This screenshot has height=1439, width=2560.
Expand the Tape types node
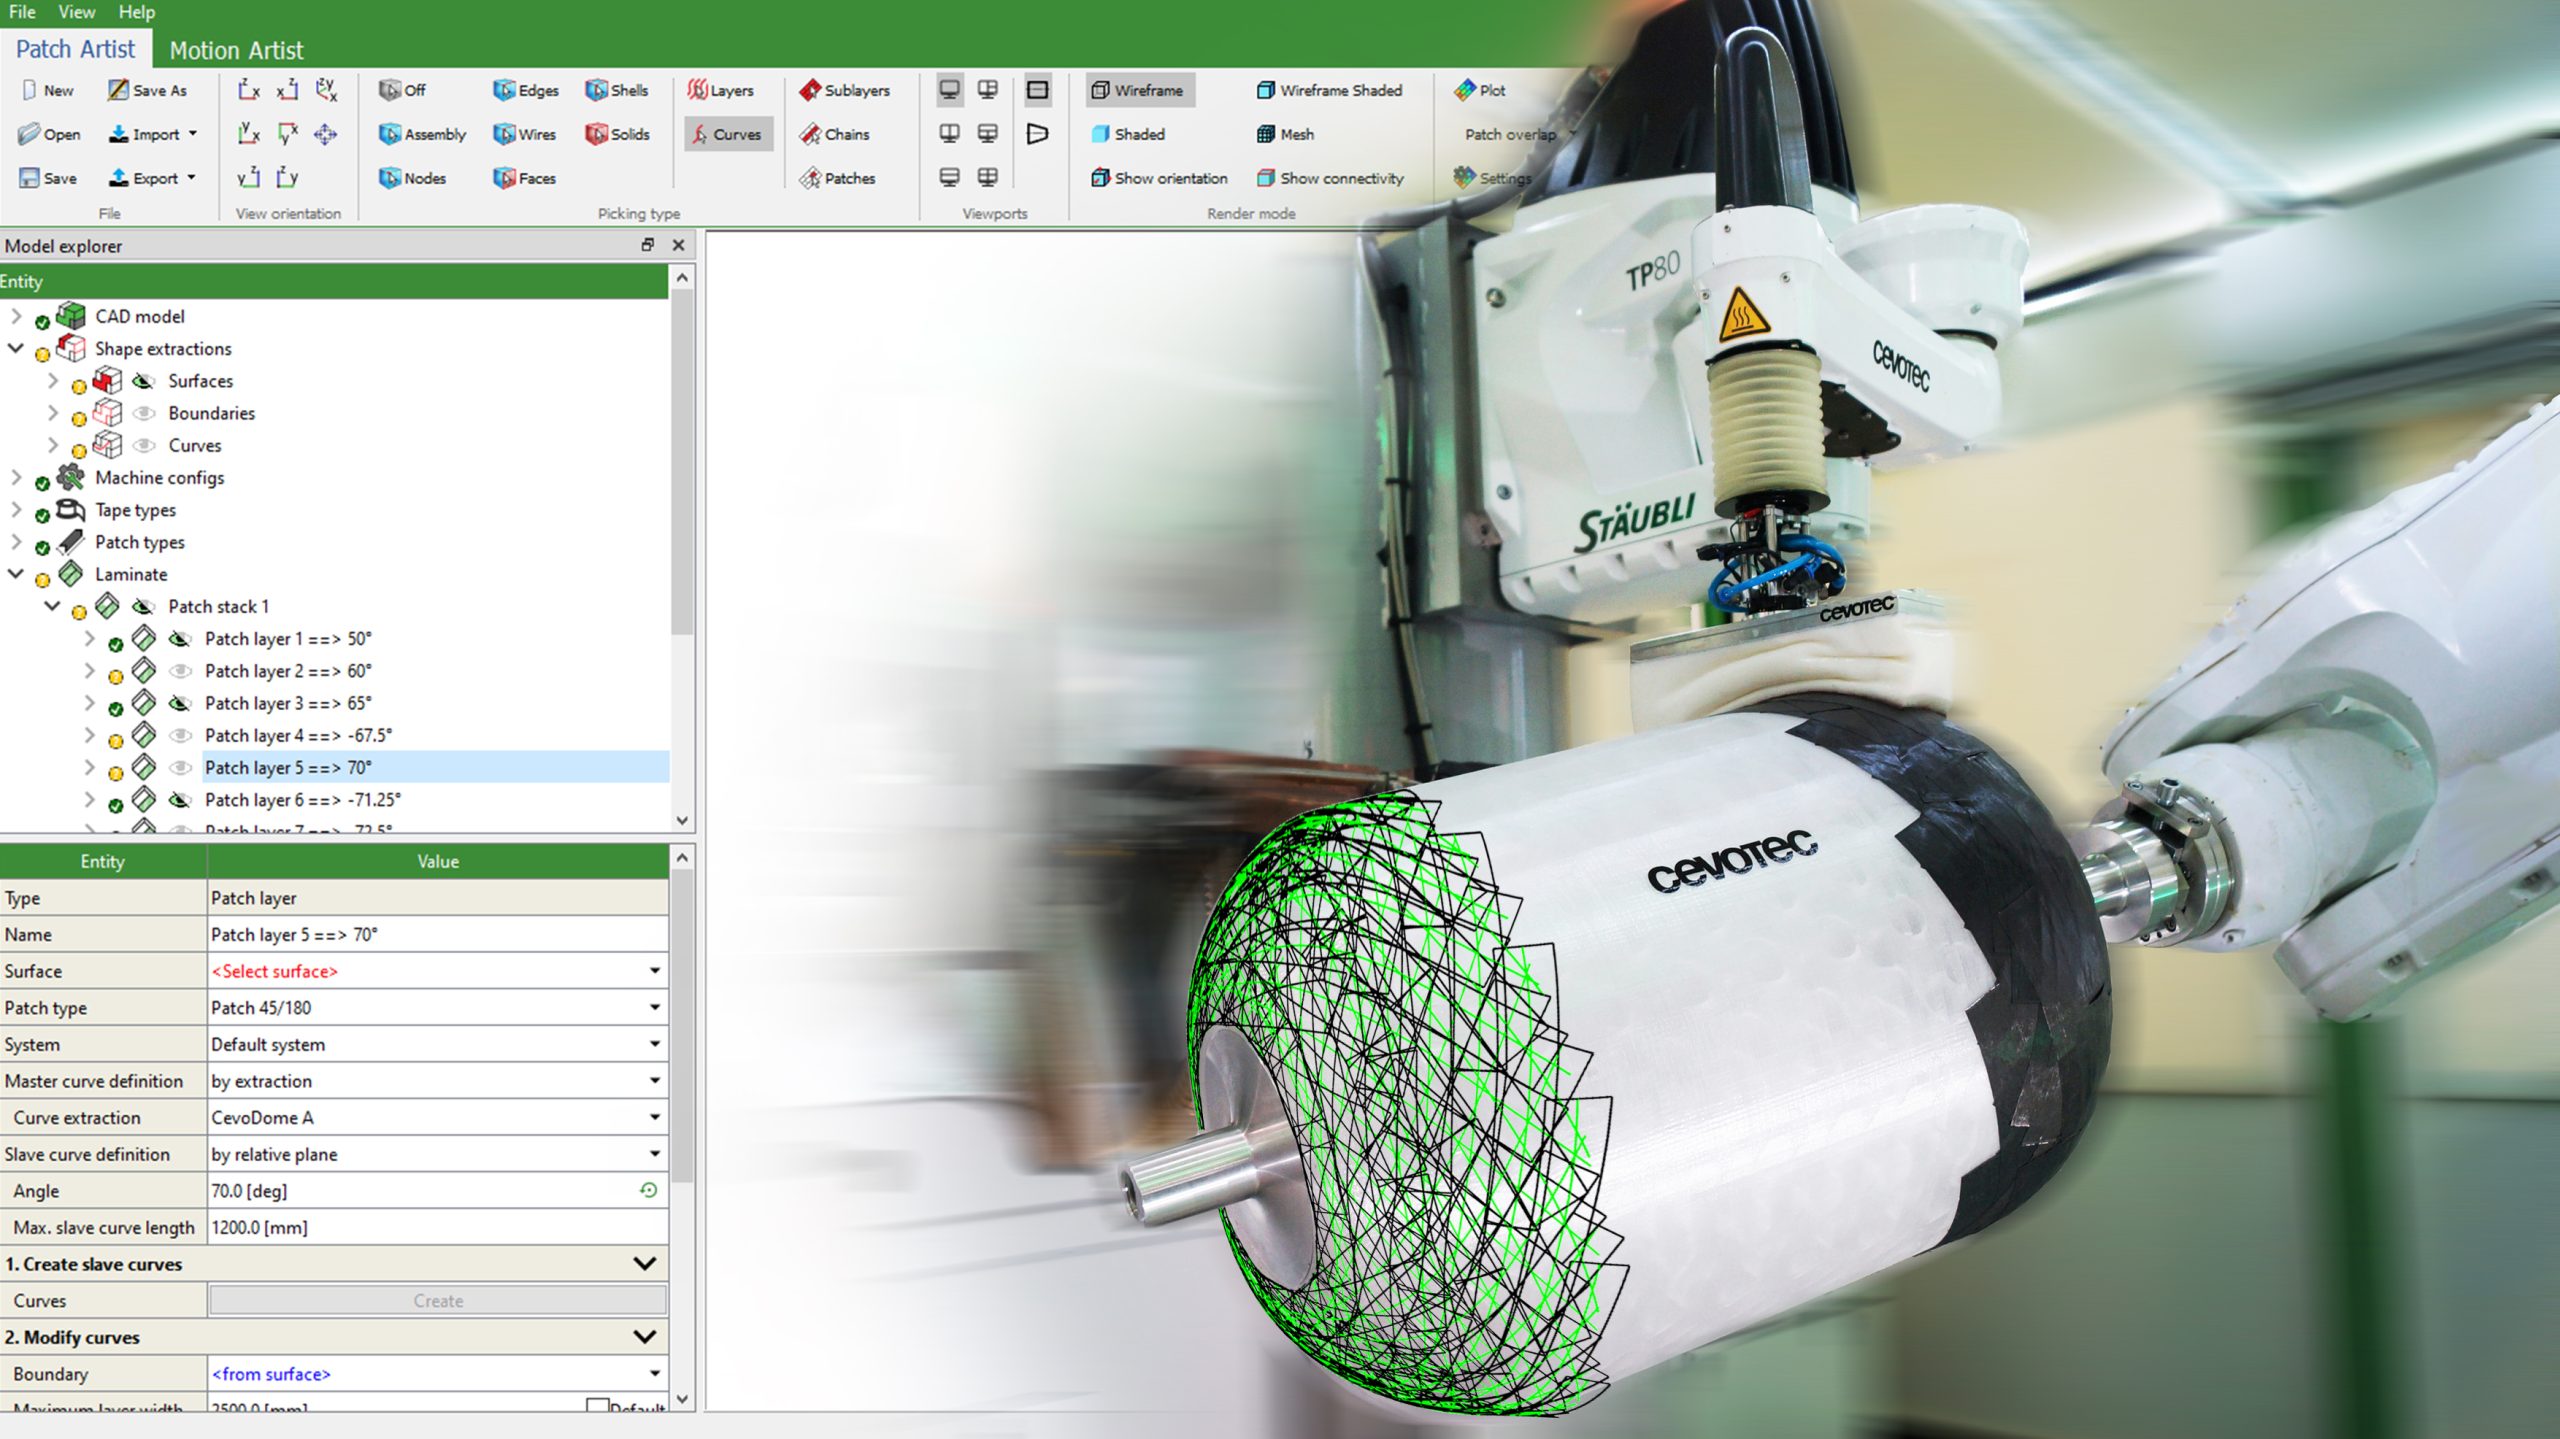(16, 509)
